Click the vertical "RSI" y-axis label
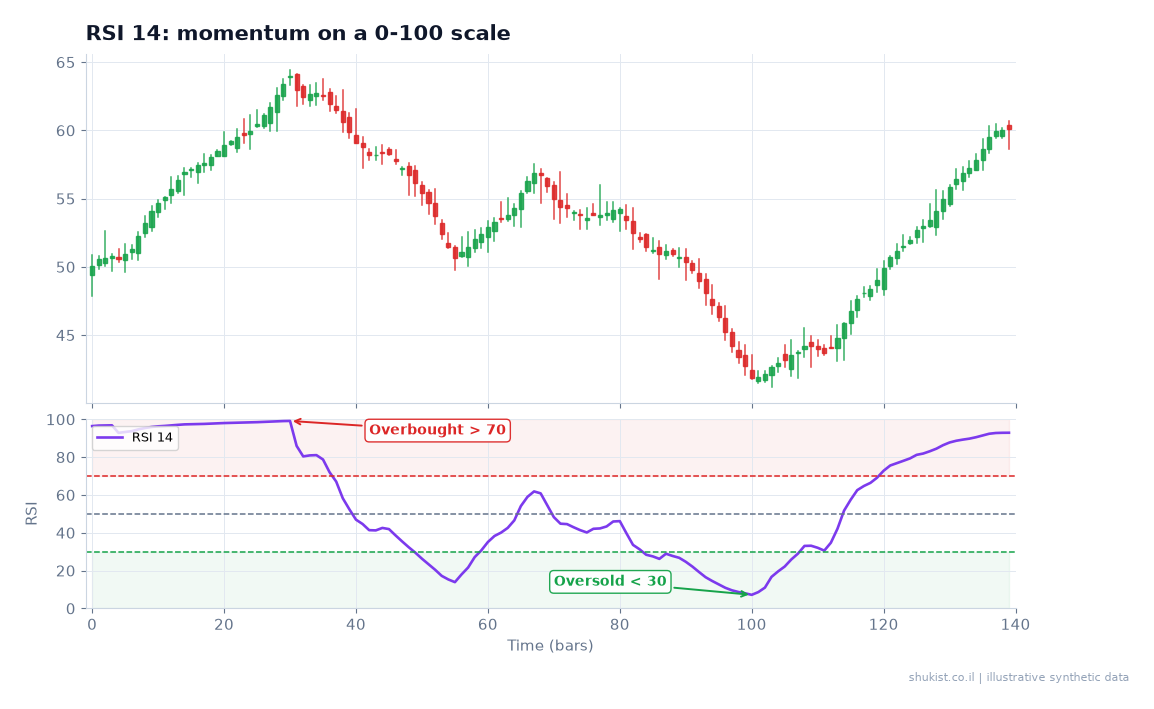Image resolution: width=1154 pixels, height=709 pixels. (x=32, y=514)
